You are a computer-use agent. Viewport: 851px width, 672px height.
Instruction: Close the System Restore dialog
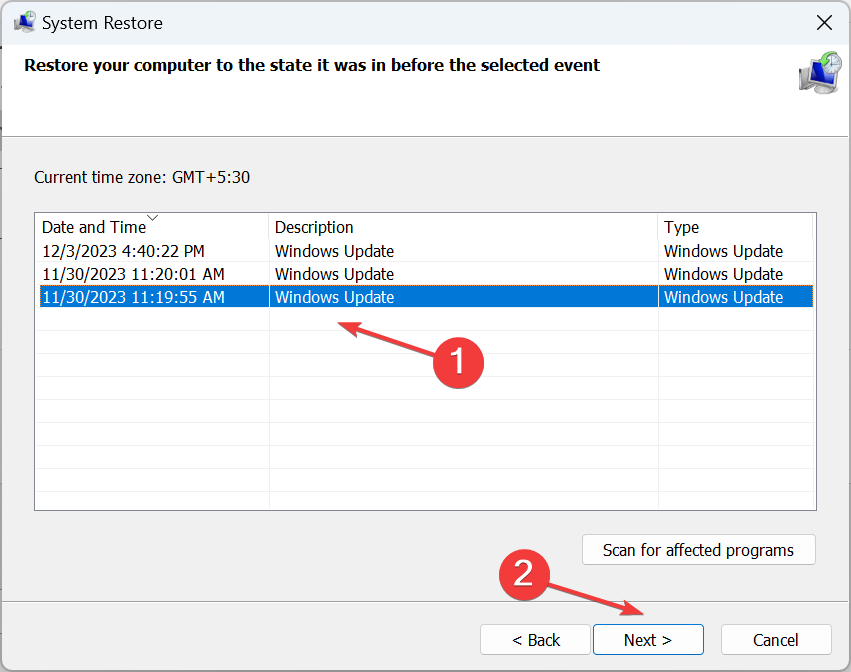(x=824, y=22)
